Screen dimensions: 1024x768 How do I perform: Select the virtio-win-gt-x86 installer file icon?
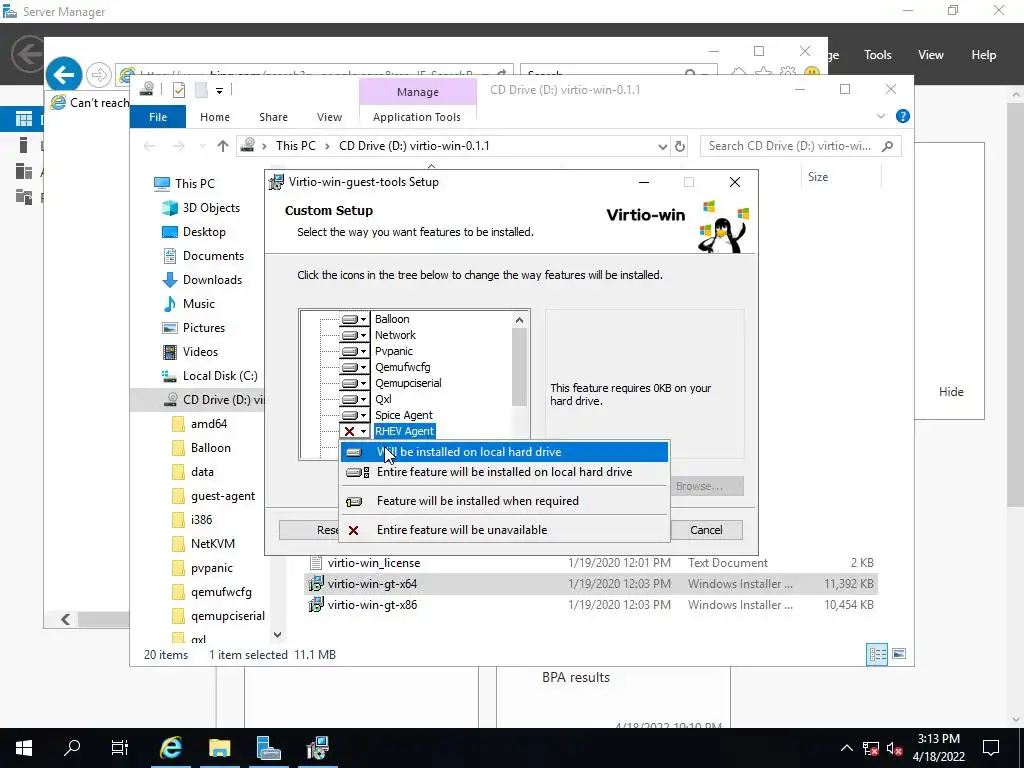(316, 605)
